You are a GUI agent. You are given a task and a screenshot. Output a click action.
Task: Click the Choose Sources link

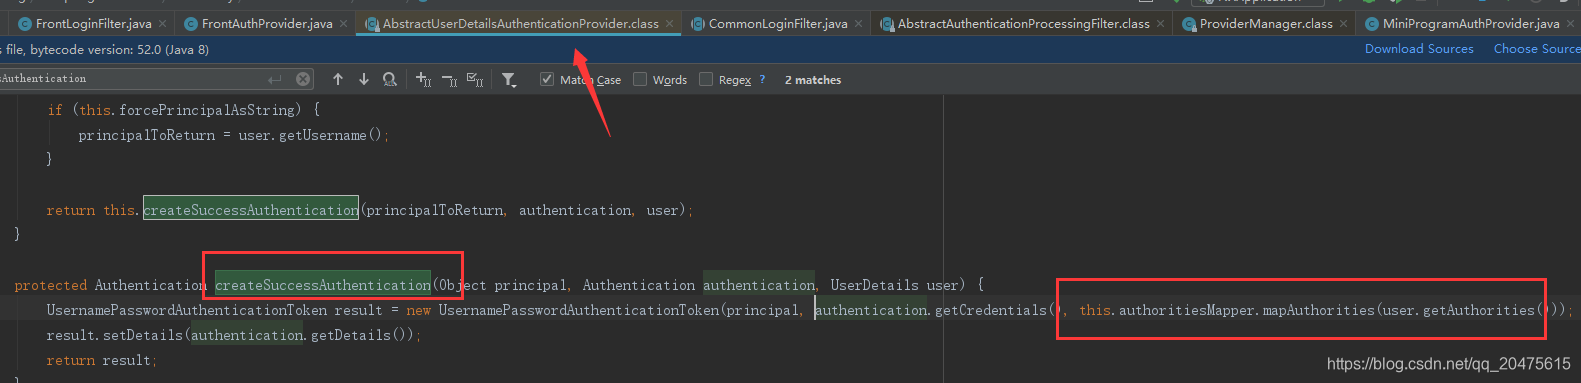[1537, 48]
